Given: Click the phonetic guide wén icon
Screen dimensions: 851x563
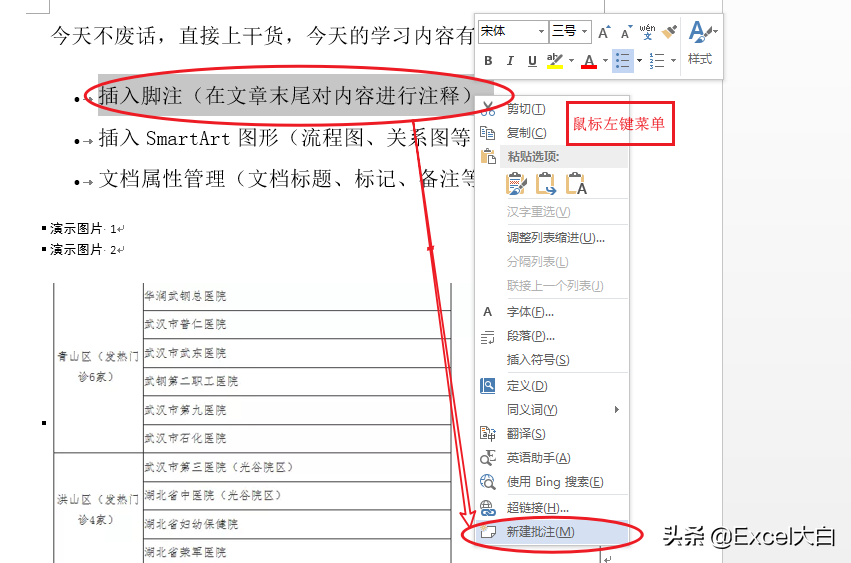Looking at the screenshot, I should point(647,32).
